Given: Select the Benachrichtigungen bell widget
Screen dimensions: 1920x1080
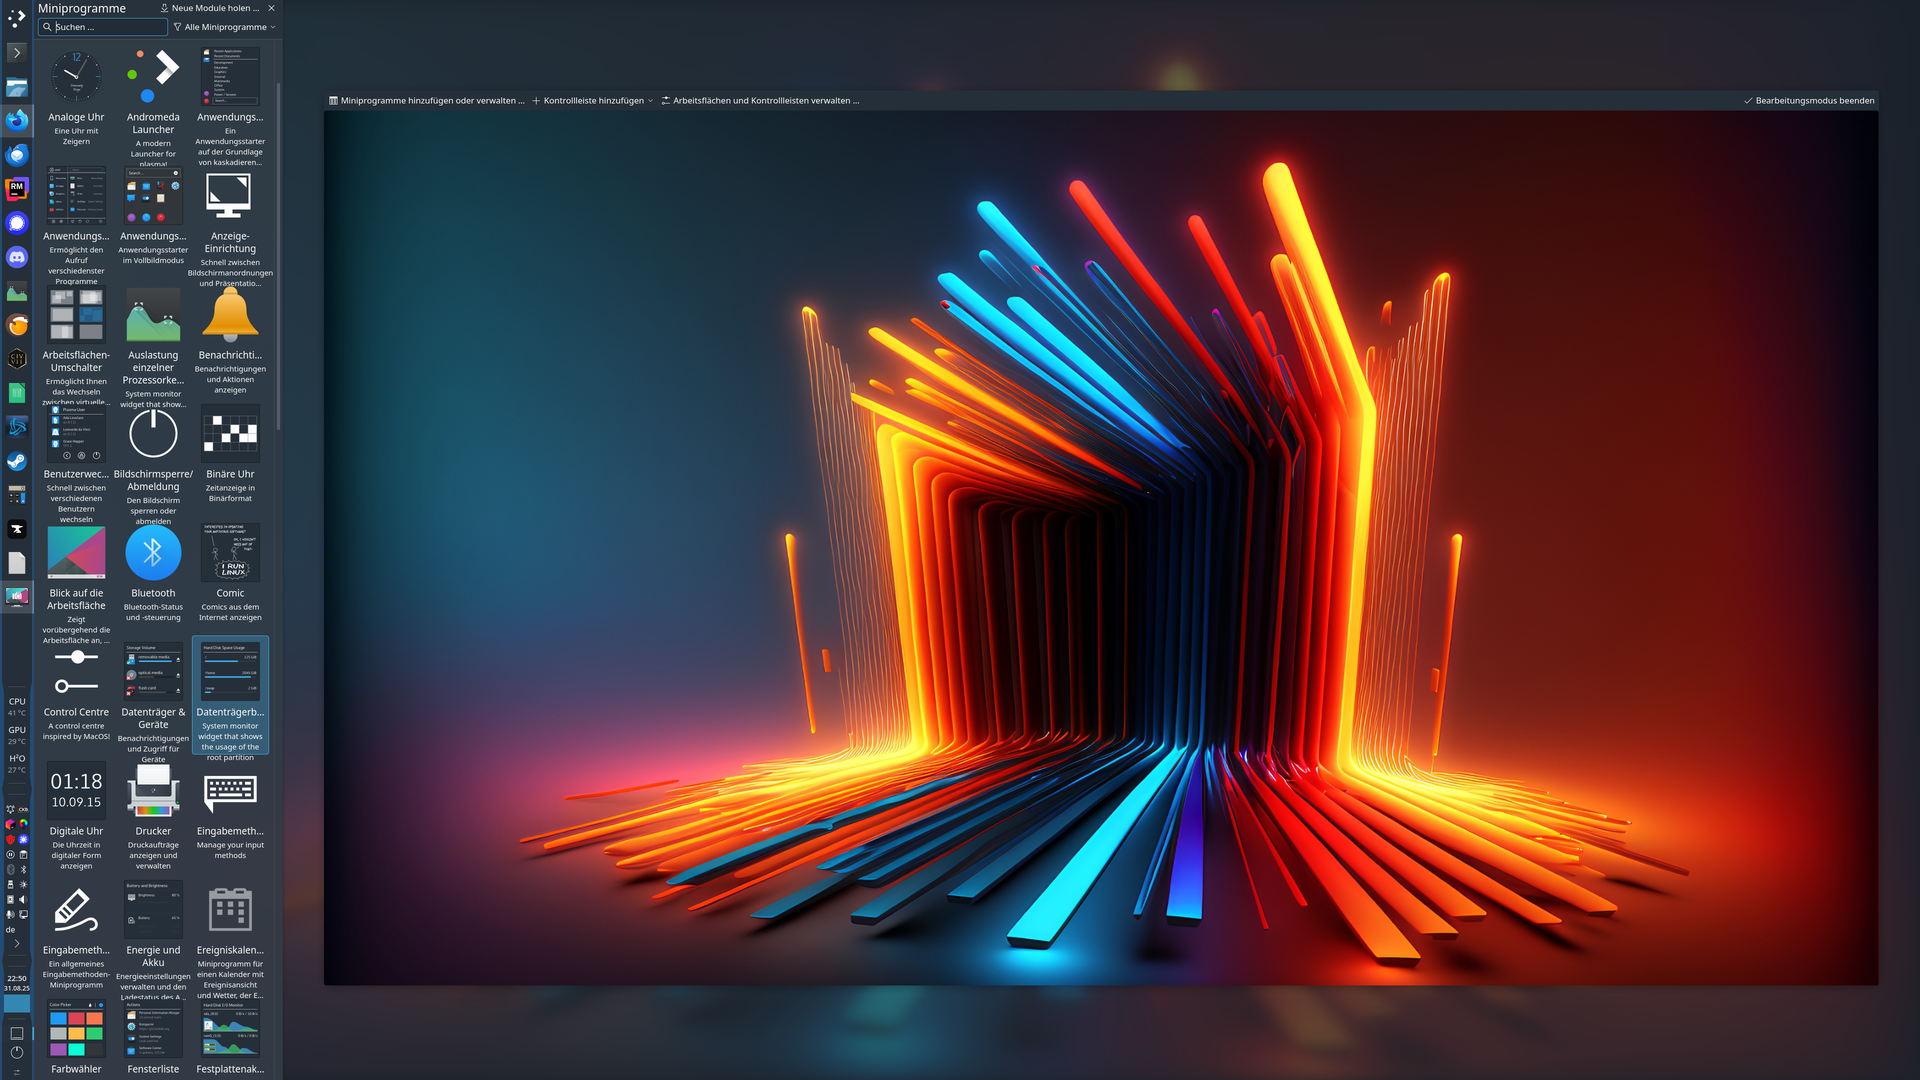Looking at the screenshot, I should pyautogui.click(x=230, y=316).
